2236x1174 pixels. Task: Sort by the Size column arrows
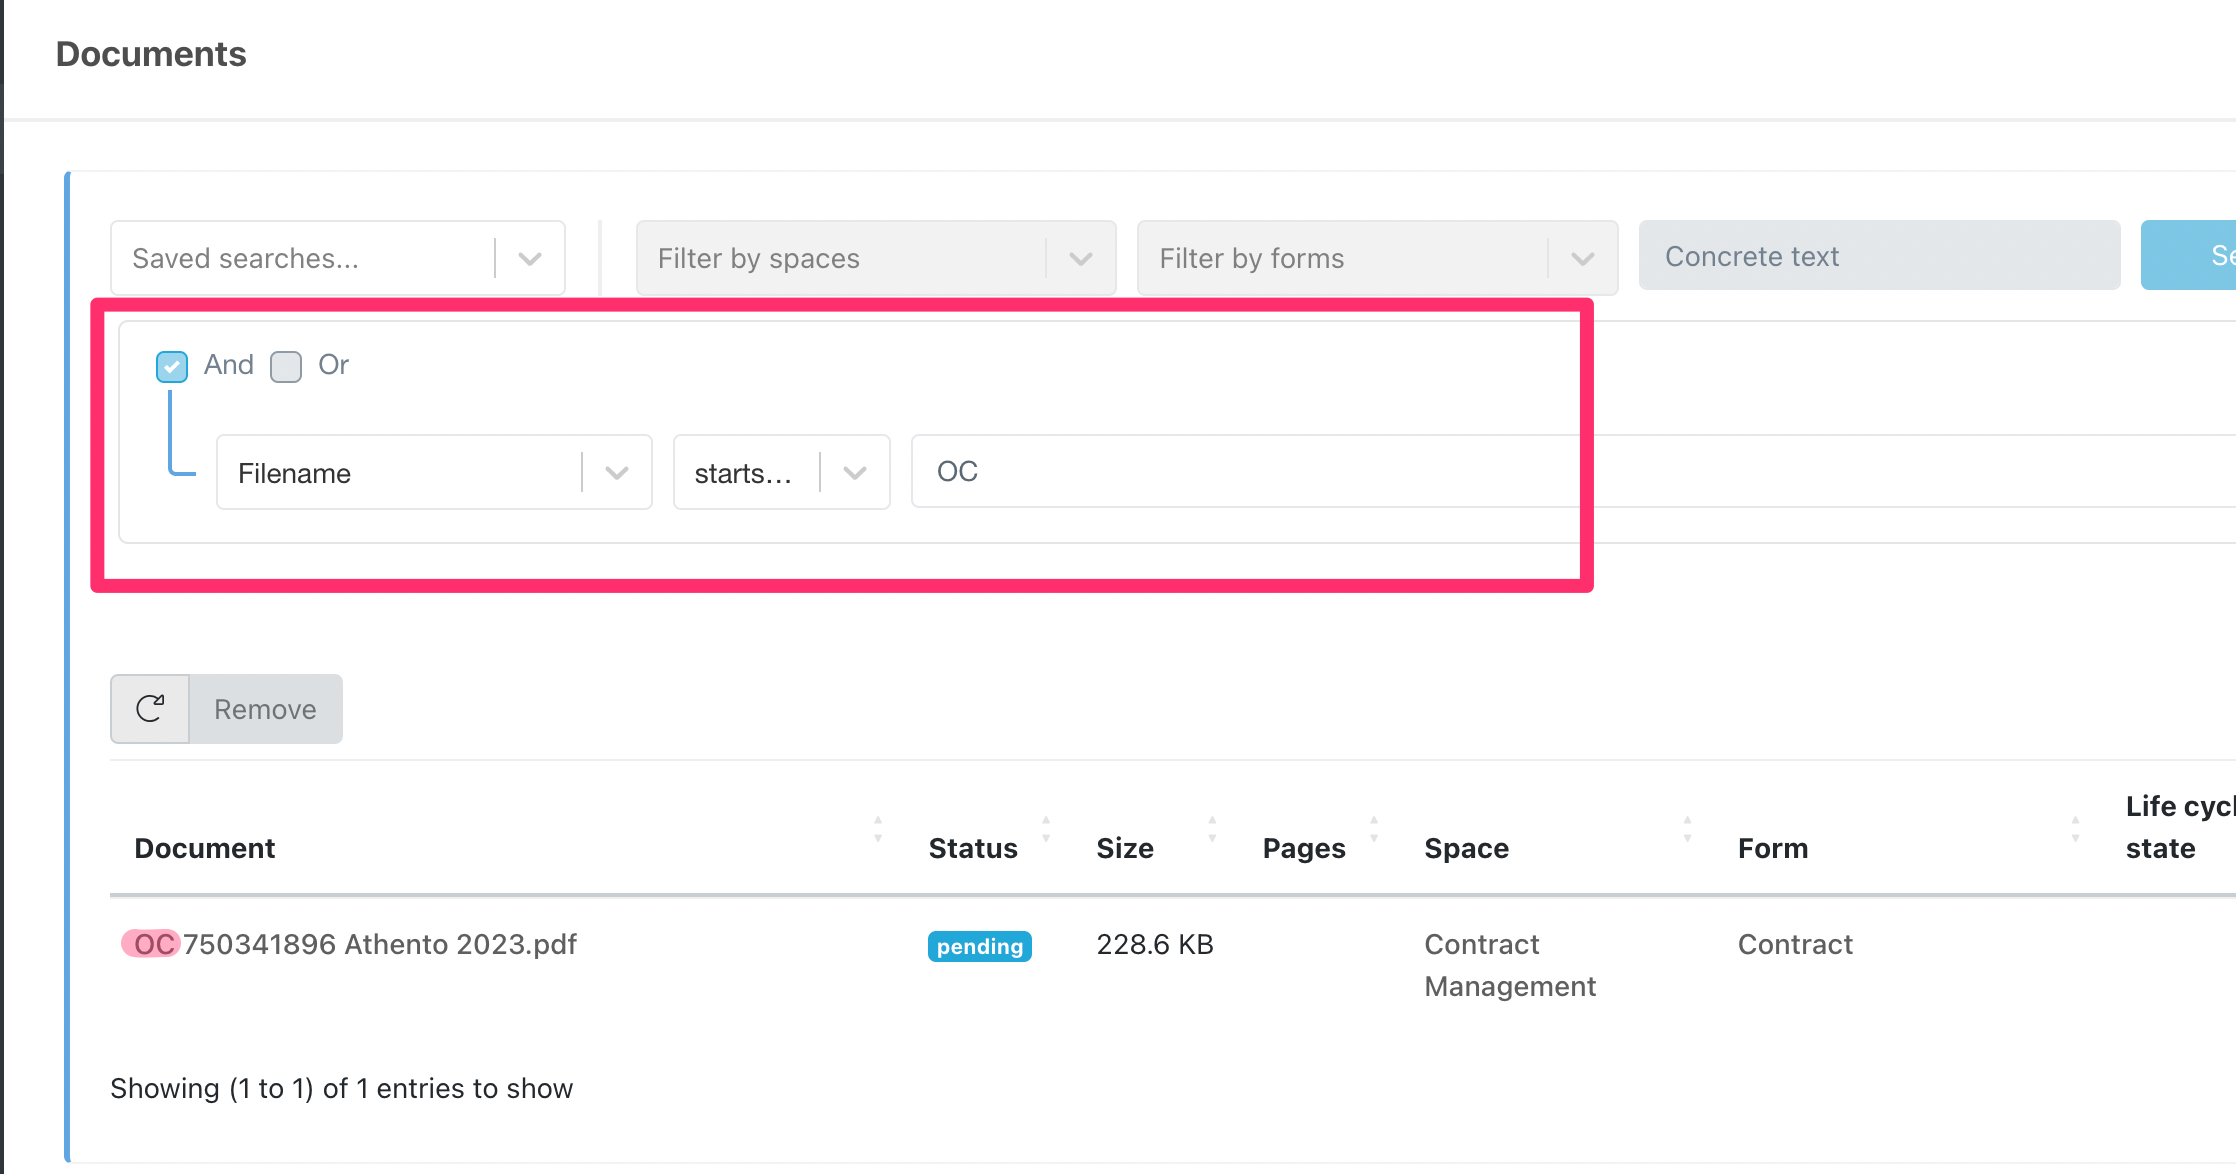click(1212, 829)
